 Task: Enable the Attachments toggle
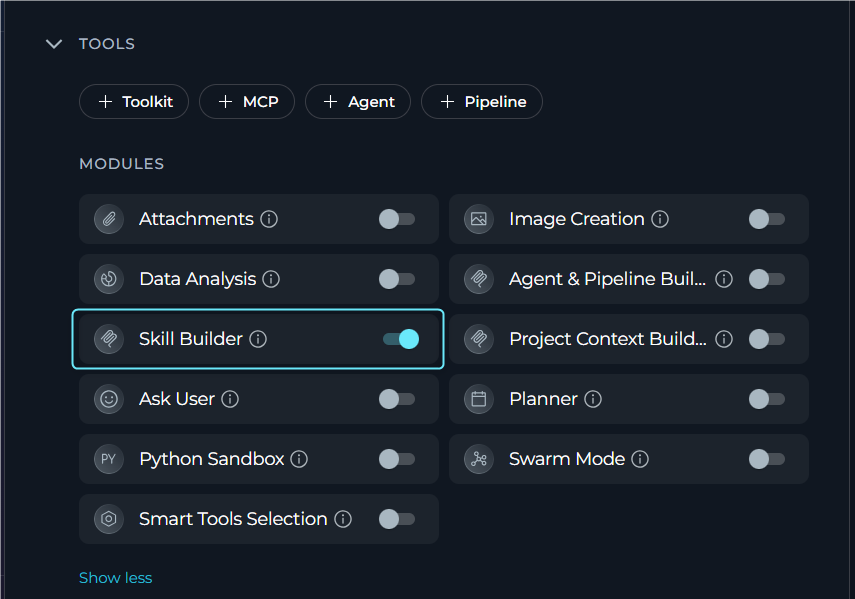[x=397, y=219]
